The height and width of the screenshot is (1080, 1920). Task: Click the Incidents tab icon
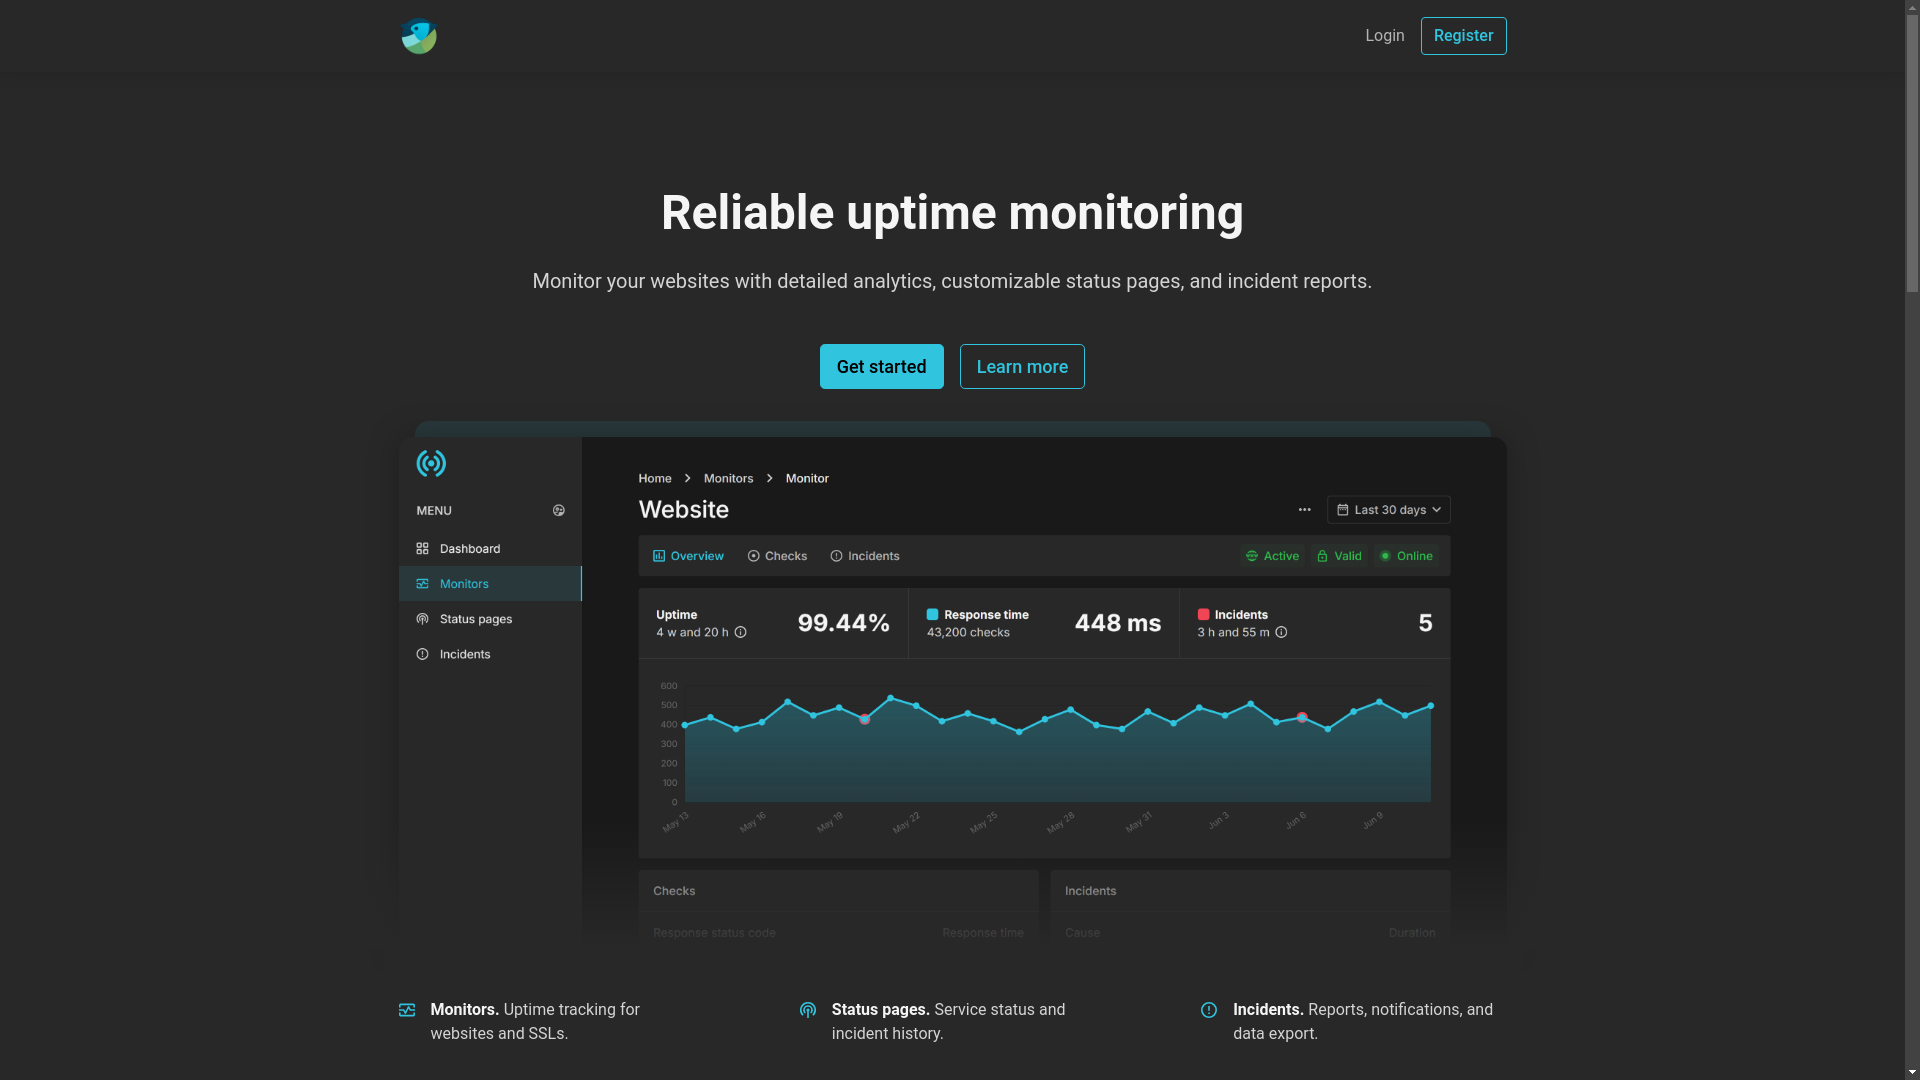836,556
